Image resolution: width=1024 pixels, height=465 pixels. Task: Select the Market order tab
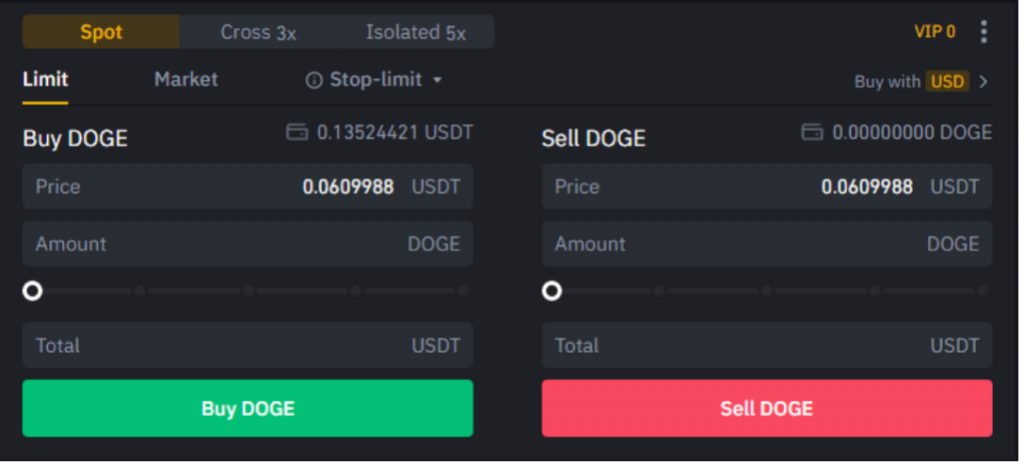click(186, 80)
